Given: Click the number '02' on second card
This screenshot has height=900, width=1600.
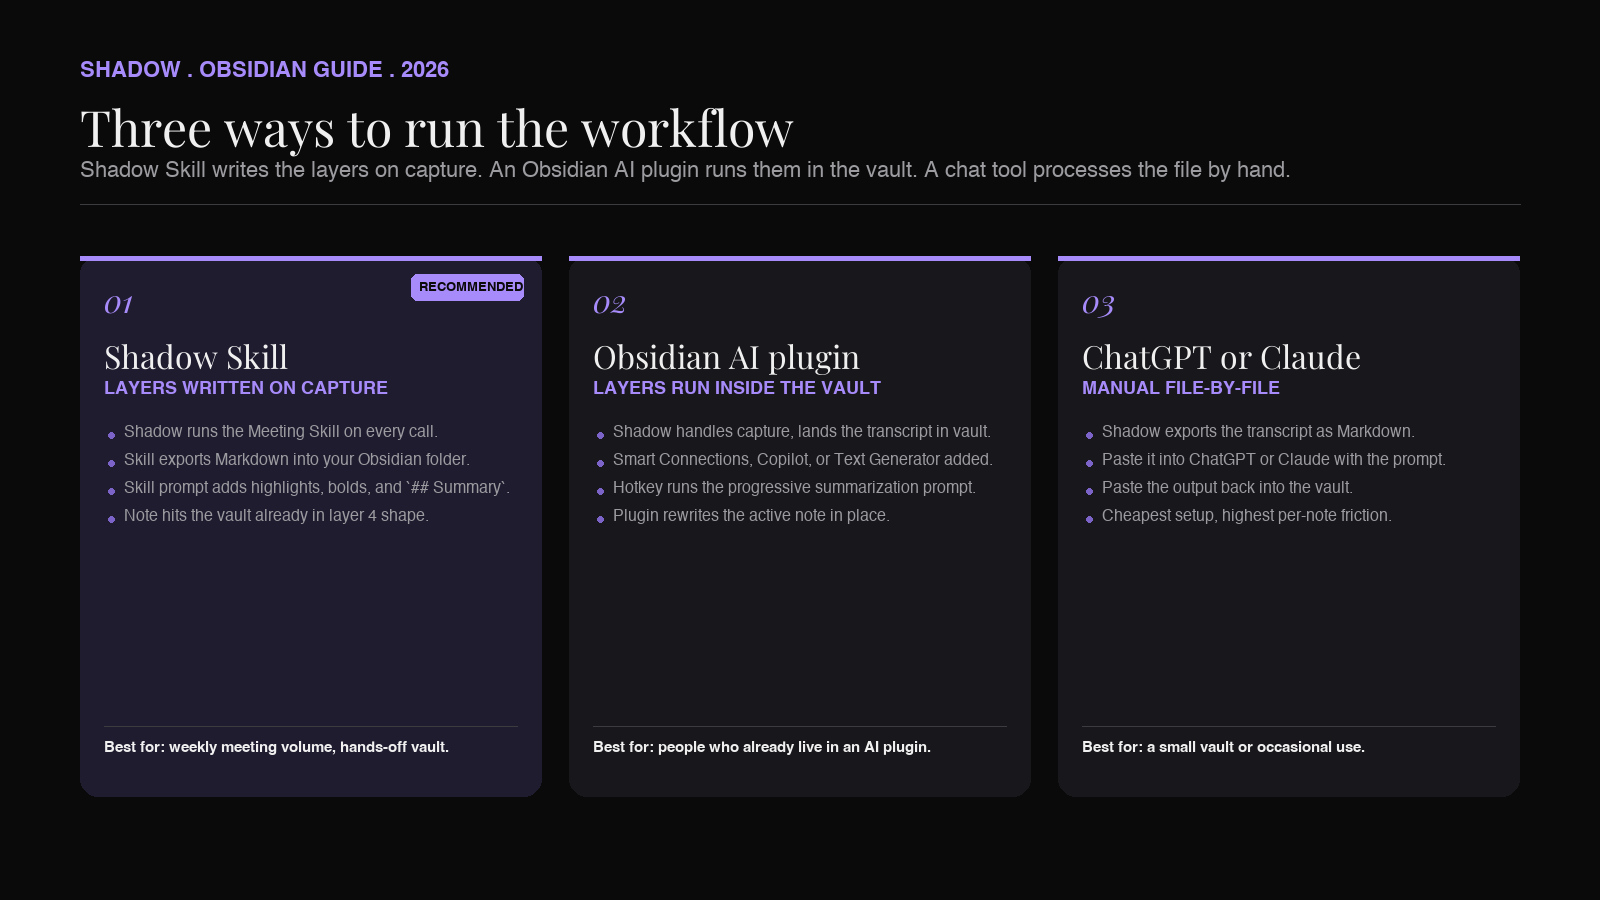Looking at the screenshot, I should (609, 304).
